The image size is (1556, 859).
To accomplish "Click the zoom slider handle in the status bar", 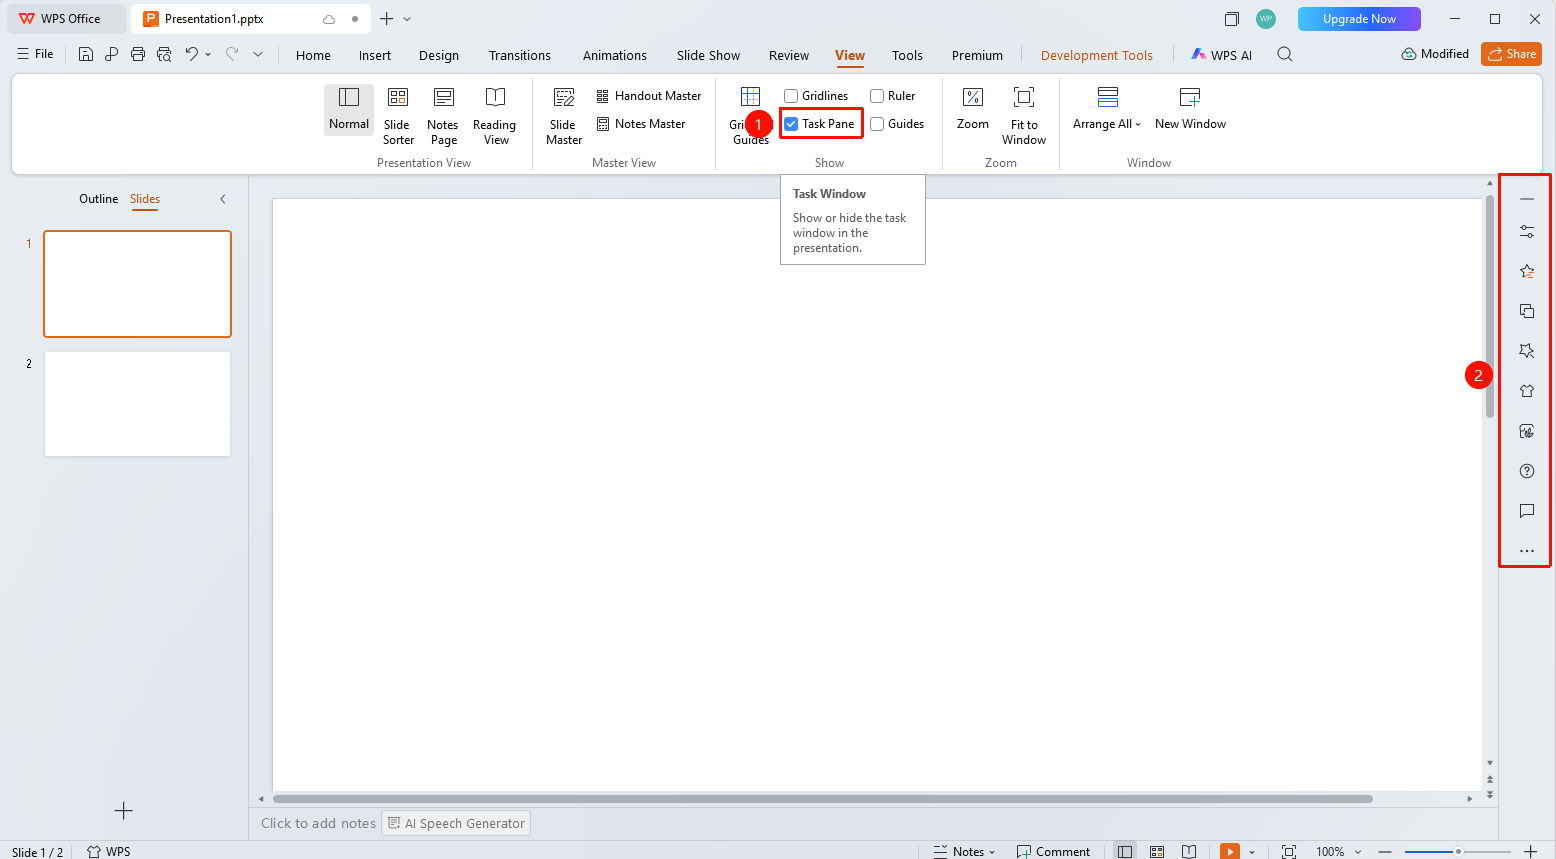I will pyautogui.click(x=1458, y=851).
